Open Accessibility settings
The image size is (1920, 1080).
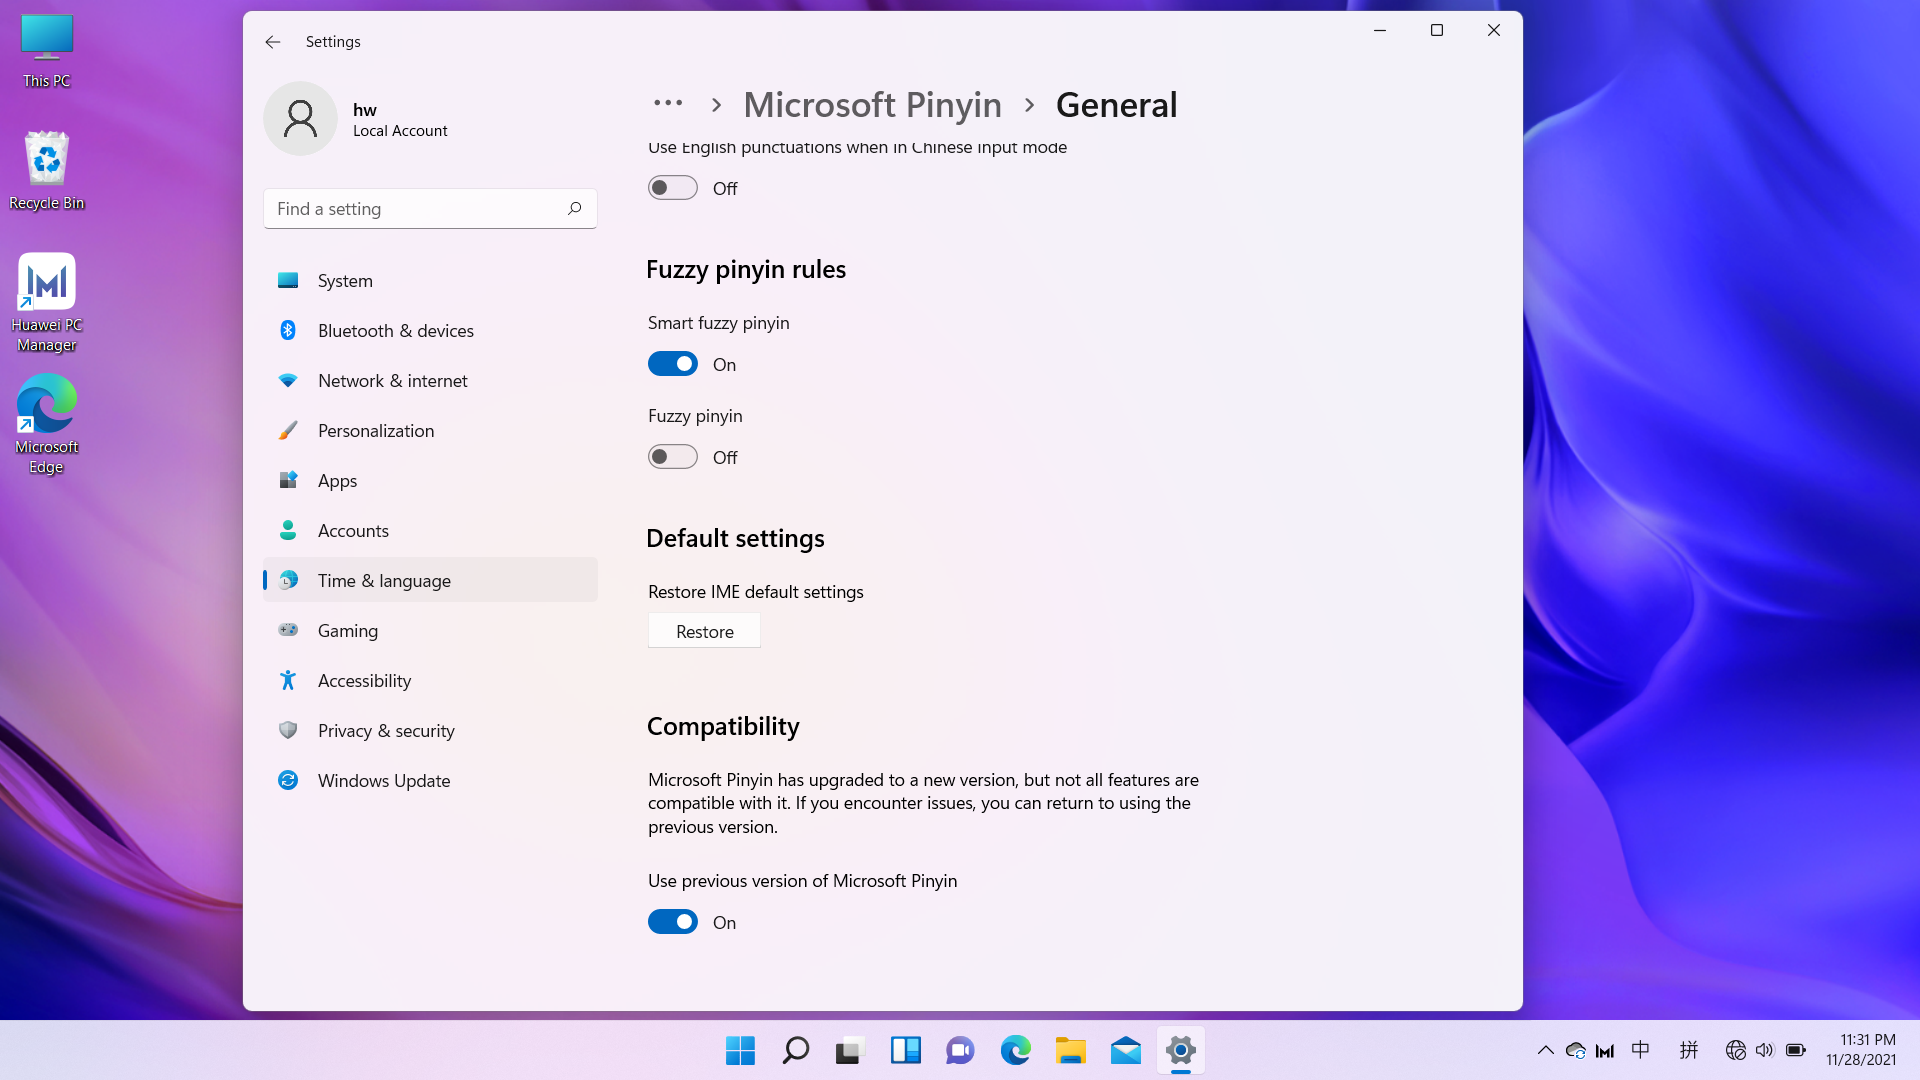coord(430,681)
